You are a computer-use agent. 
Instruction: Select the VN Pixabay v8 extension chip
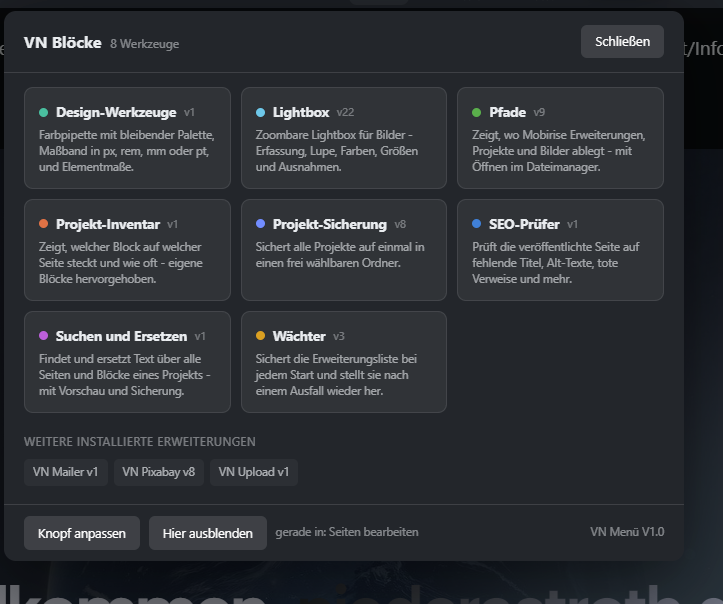click(x=159, y=472)
